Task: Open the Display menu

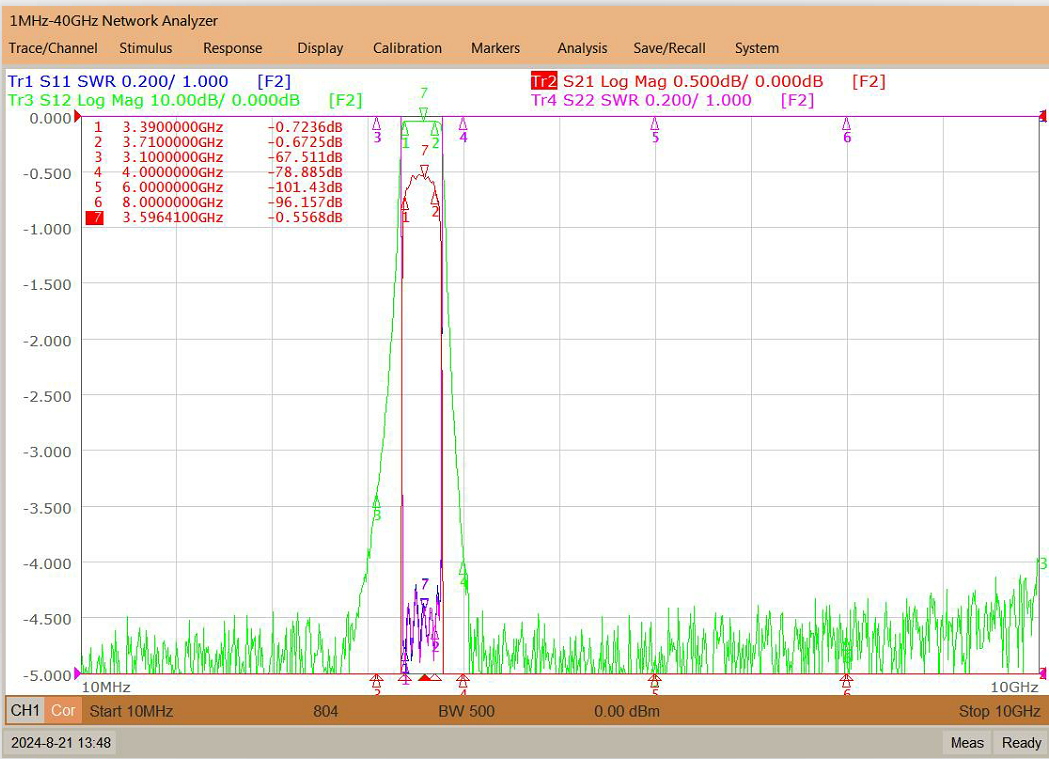Action: click(x=320, y=48)
